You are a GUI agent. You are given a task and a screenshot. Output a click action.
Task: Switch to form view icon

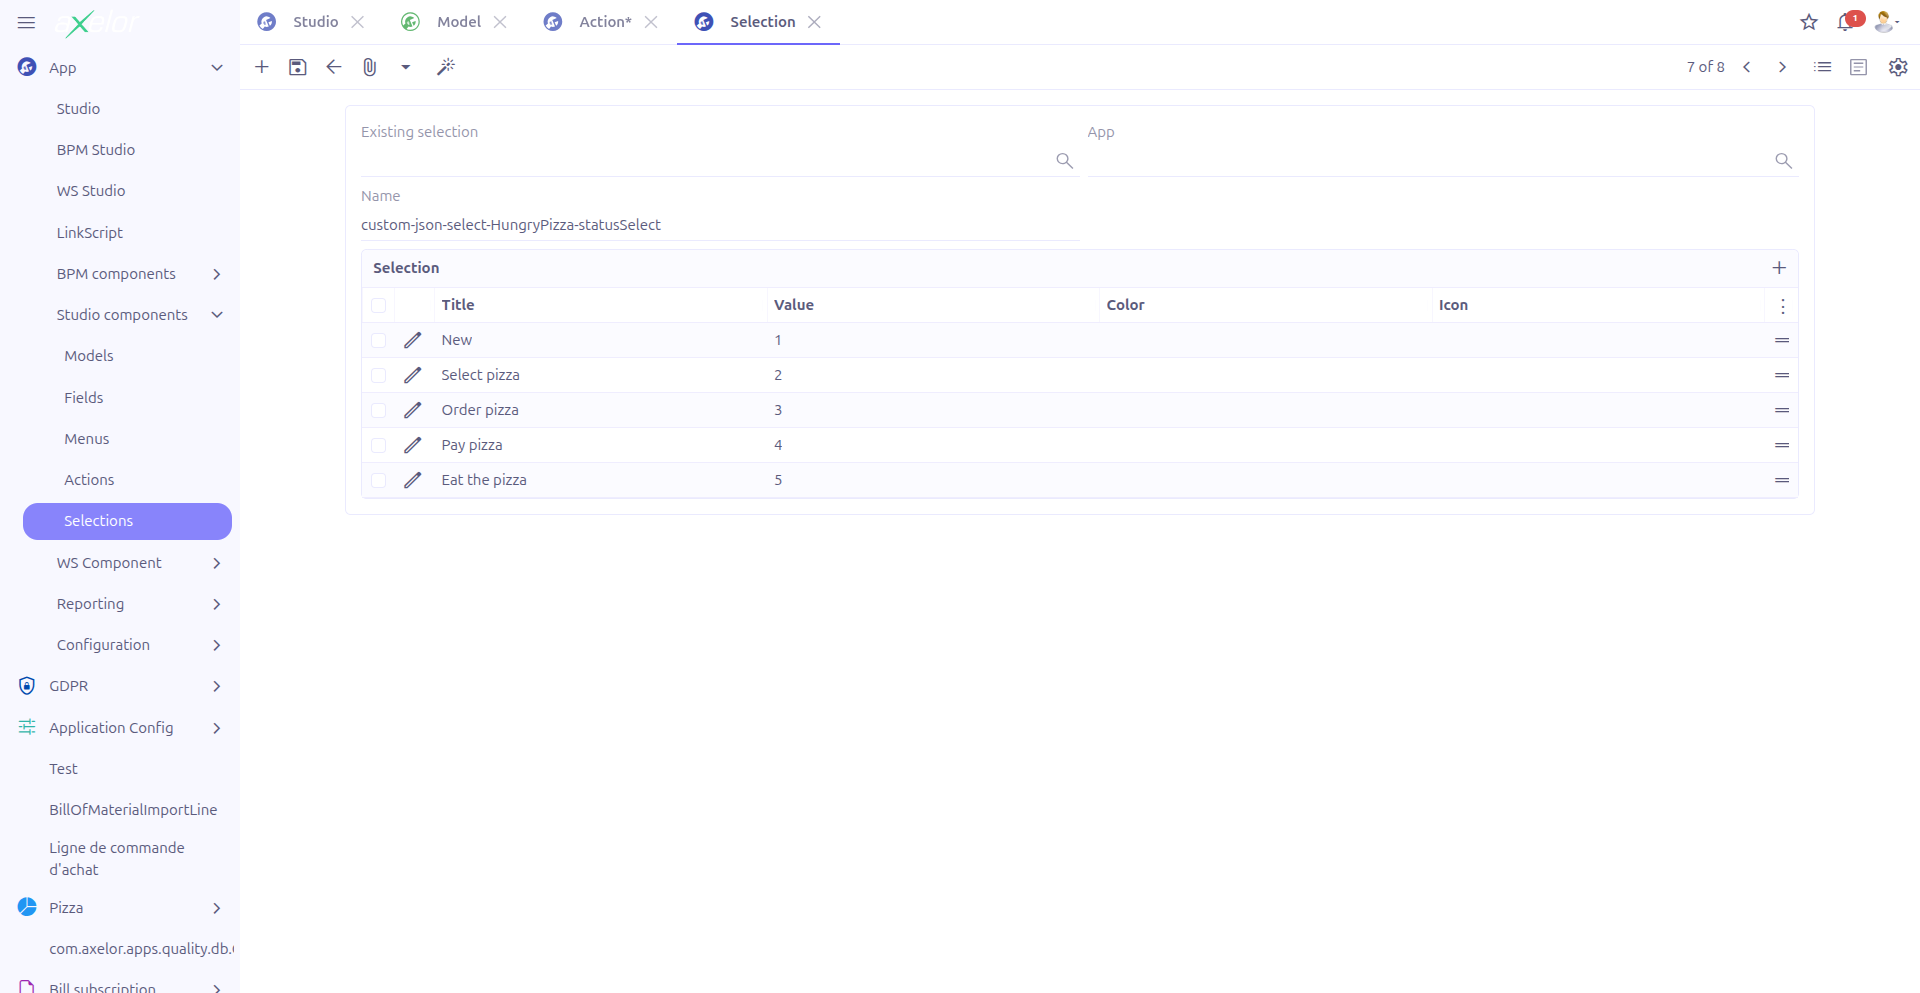1859,67
